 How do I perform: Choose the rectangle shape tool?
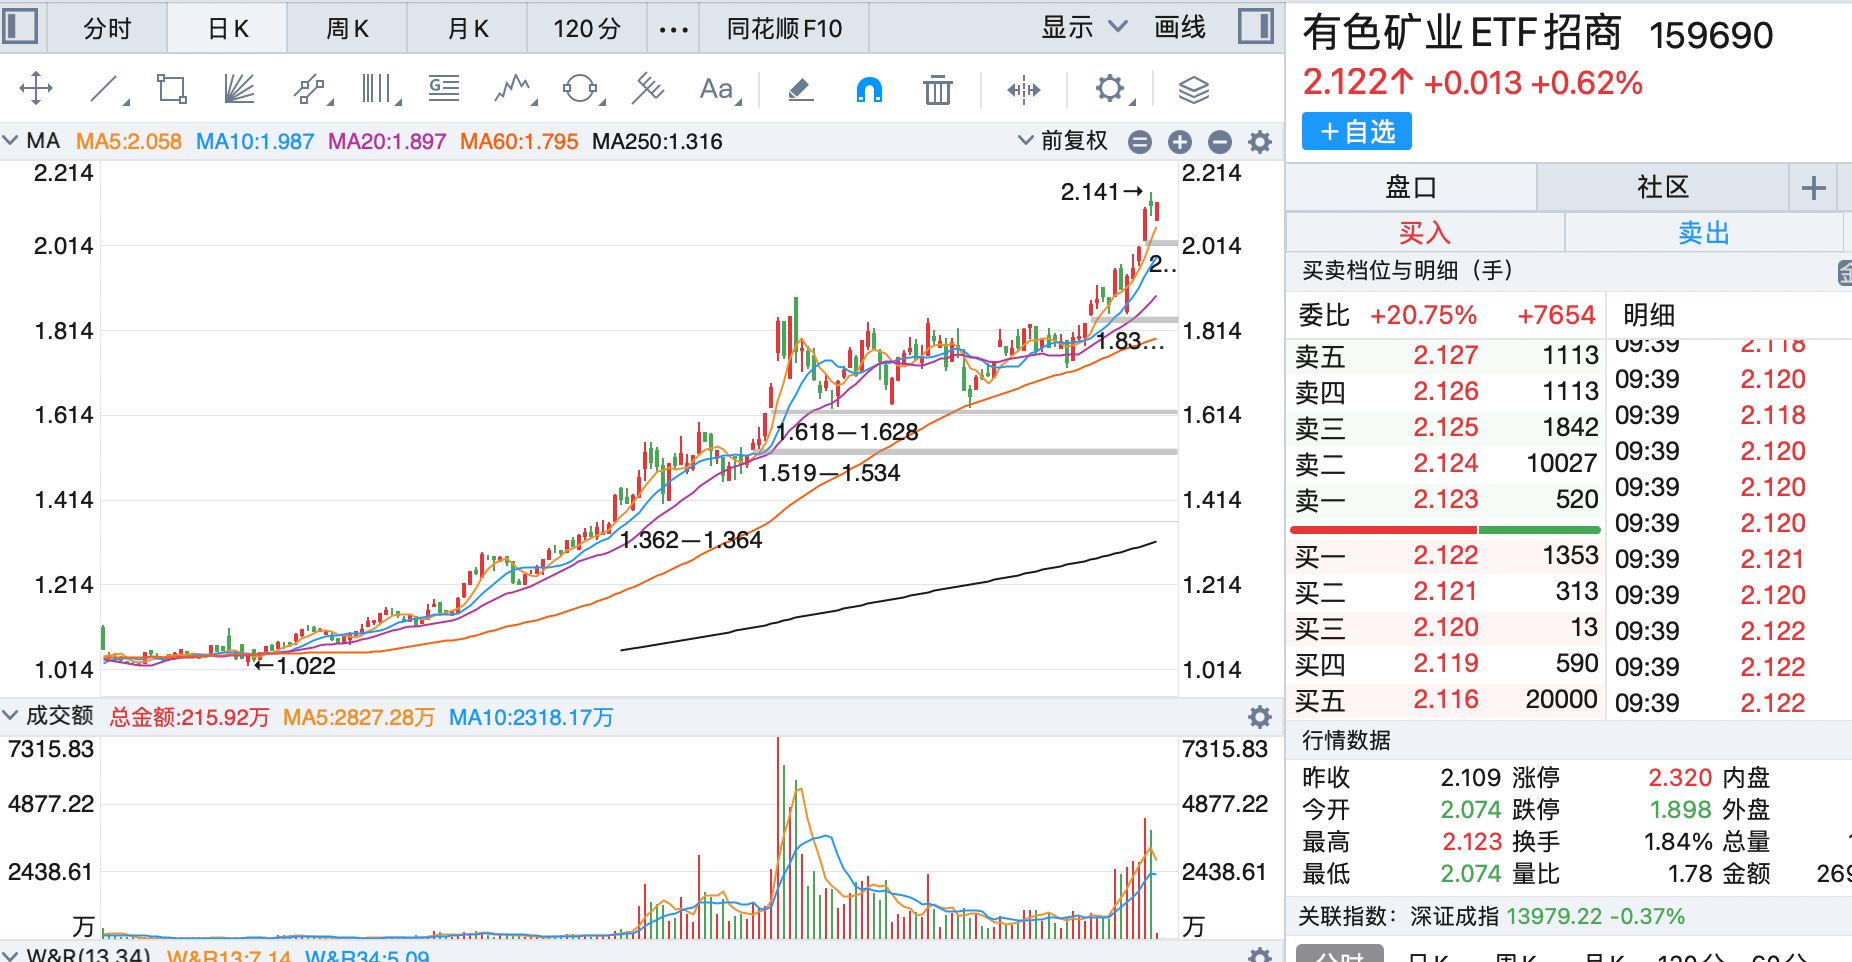tap(171, 89)
